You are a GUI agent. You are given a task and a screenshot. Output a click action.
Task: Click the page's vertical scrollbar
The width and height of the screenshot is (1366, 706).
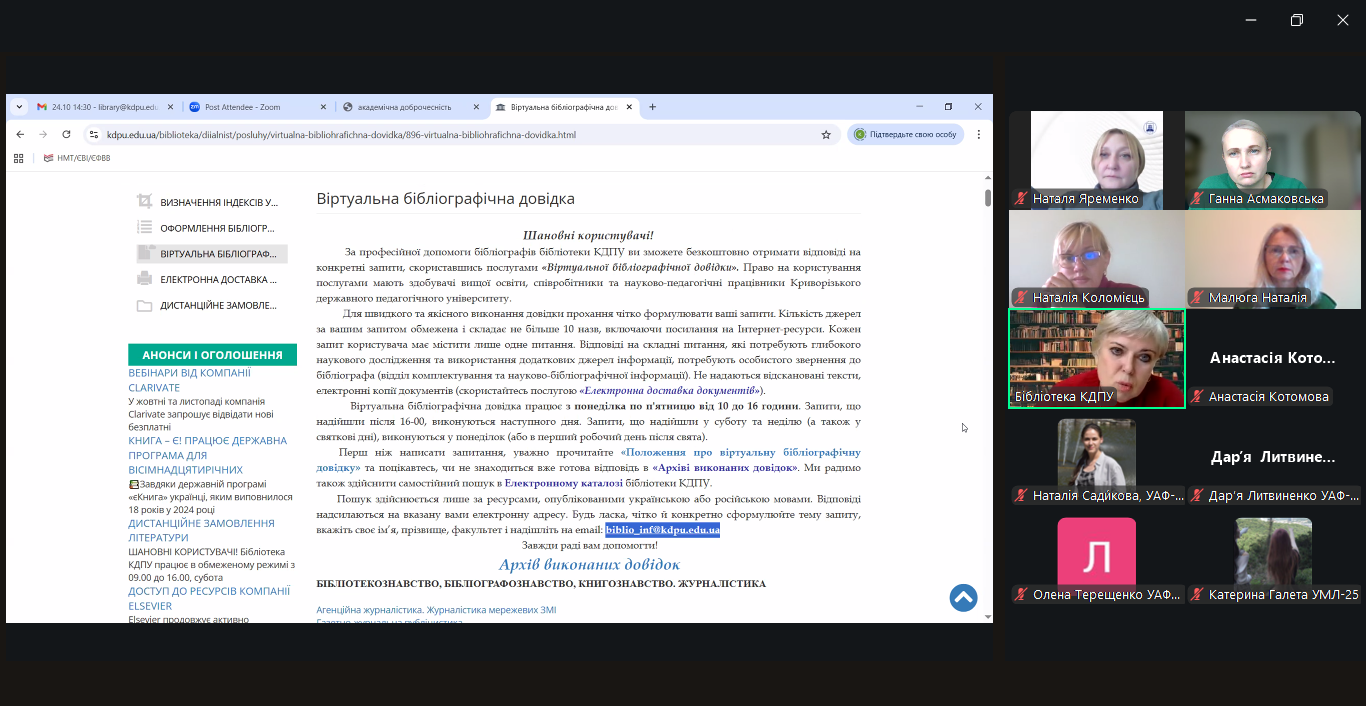[988, 400]
